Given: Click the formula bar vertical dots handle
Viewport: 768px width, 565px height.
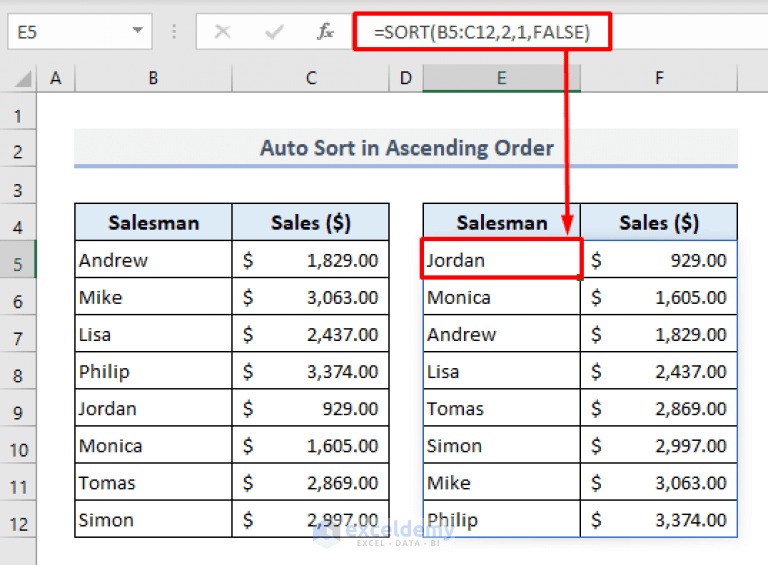Looking at the screenshot, I should click(x=174, y=32).
